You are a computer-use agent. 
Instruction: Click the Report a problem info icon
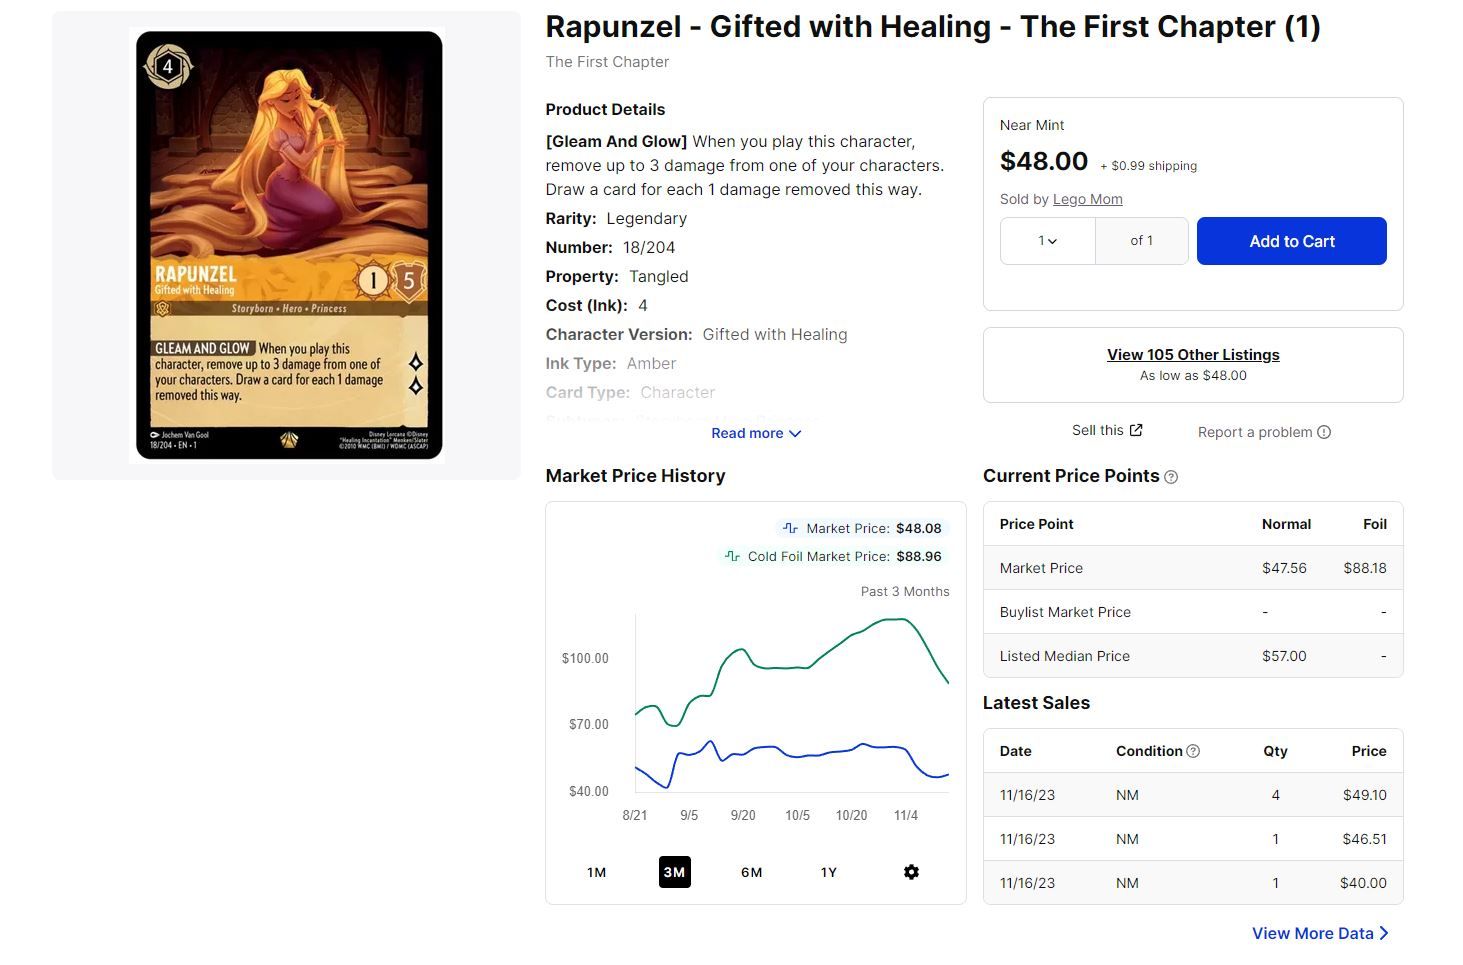[1324, 432]
